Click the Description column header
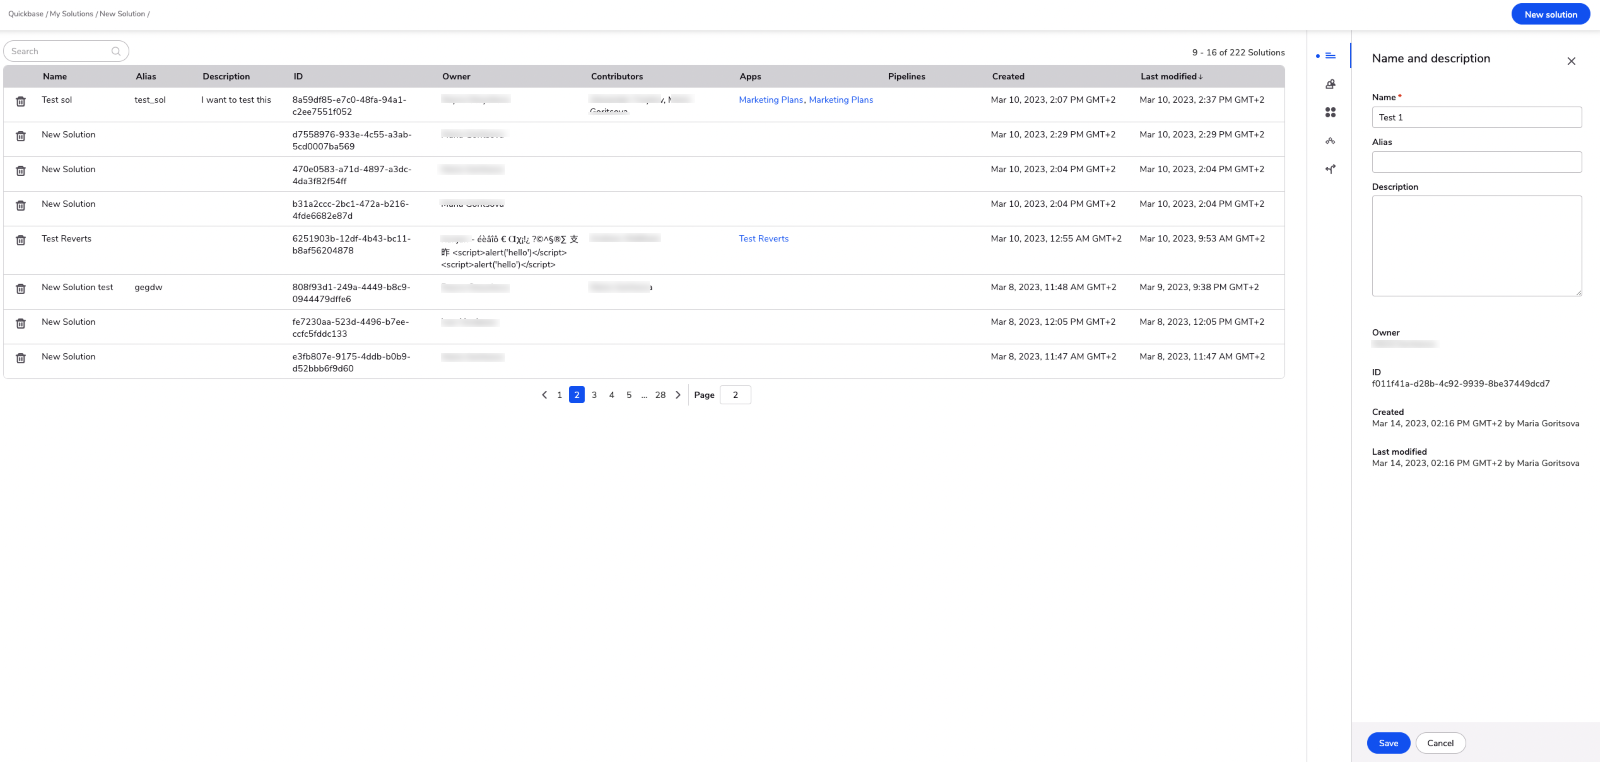The width and height of the screenshot is (1600, 762). click(x=226, y=77)
